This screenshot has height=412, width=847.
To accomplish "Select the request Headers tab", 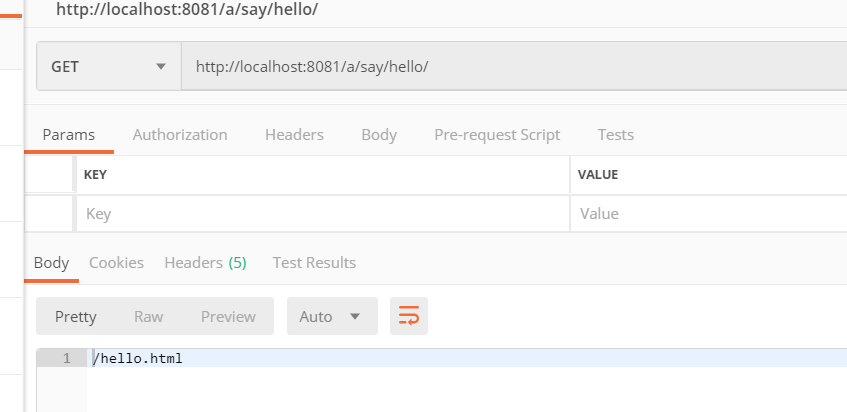I will (294, 134).
